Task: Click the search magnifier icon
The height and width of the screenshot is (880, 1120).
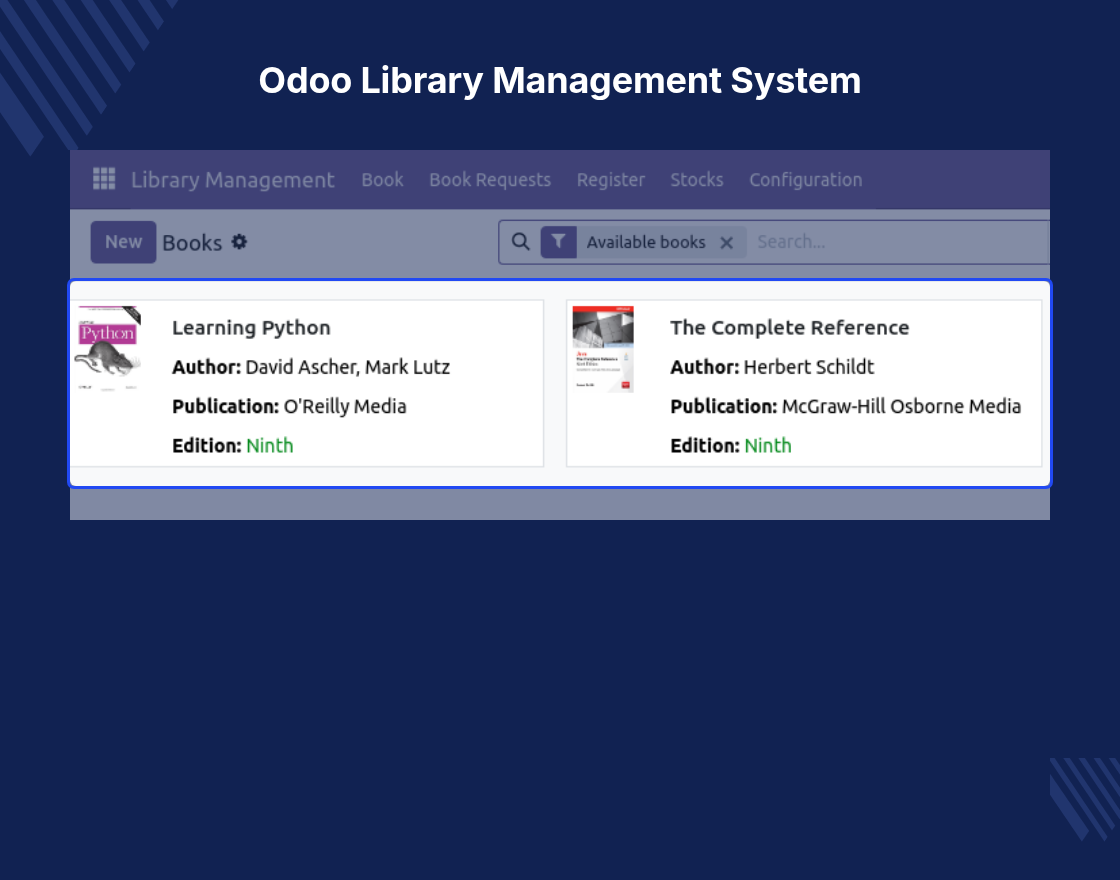Action: (521, 242)
